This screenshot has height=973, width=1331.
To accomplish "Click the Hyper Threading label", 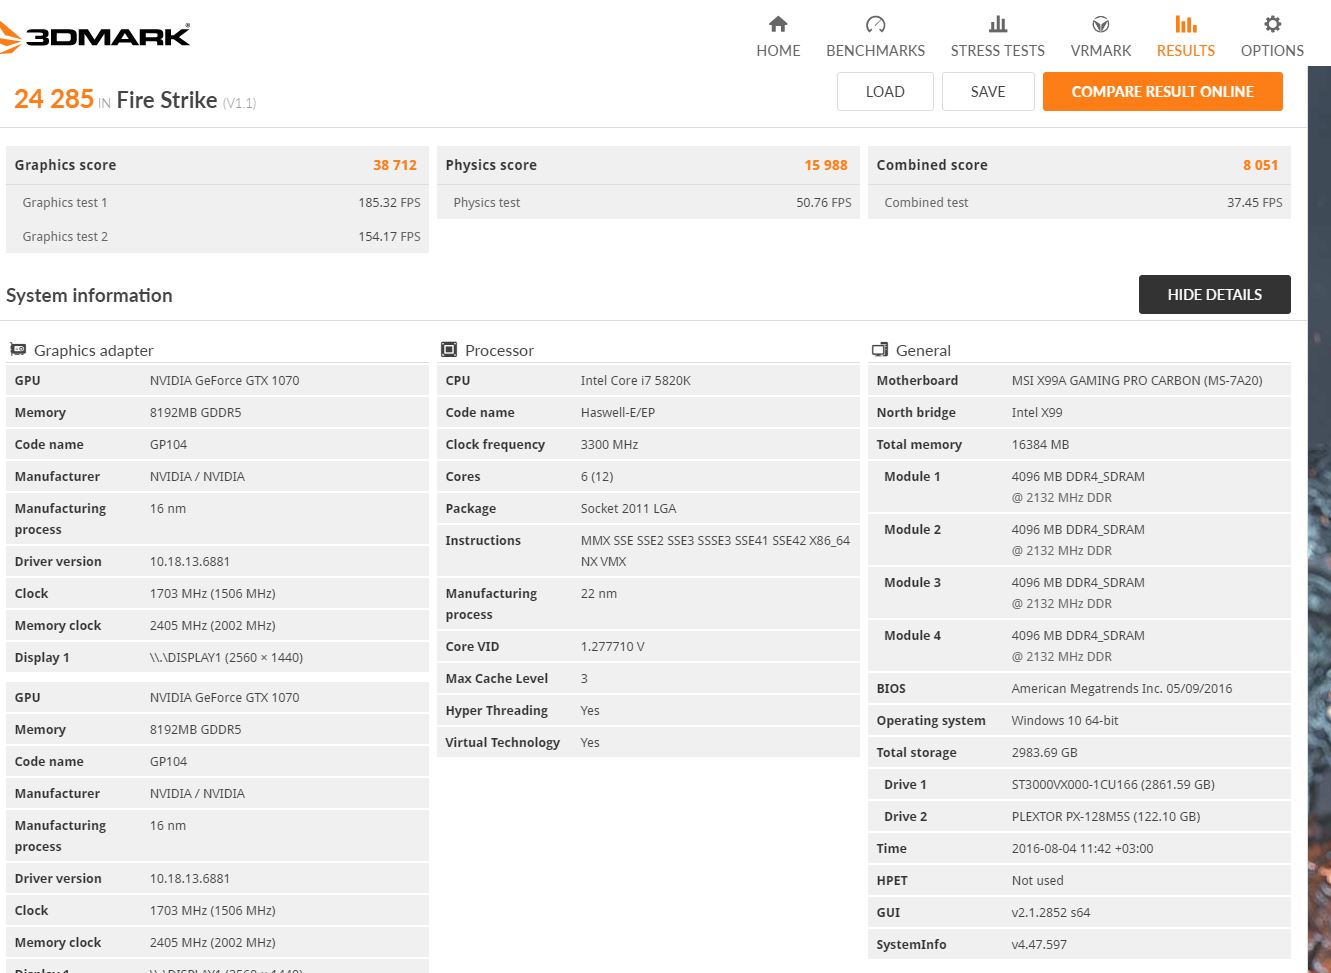I will pyautogui.click(x=497, y=710).
